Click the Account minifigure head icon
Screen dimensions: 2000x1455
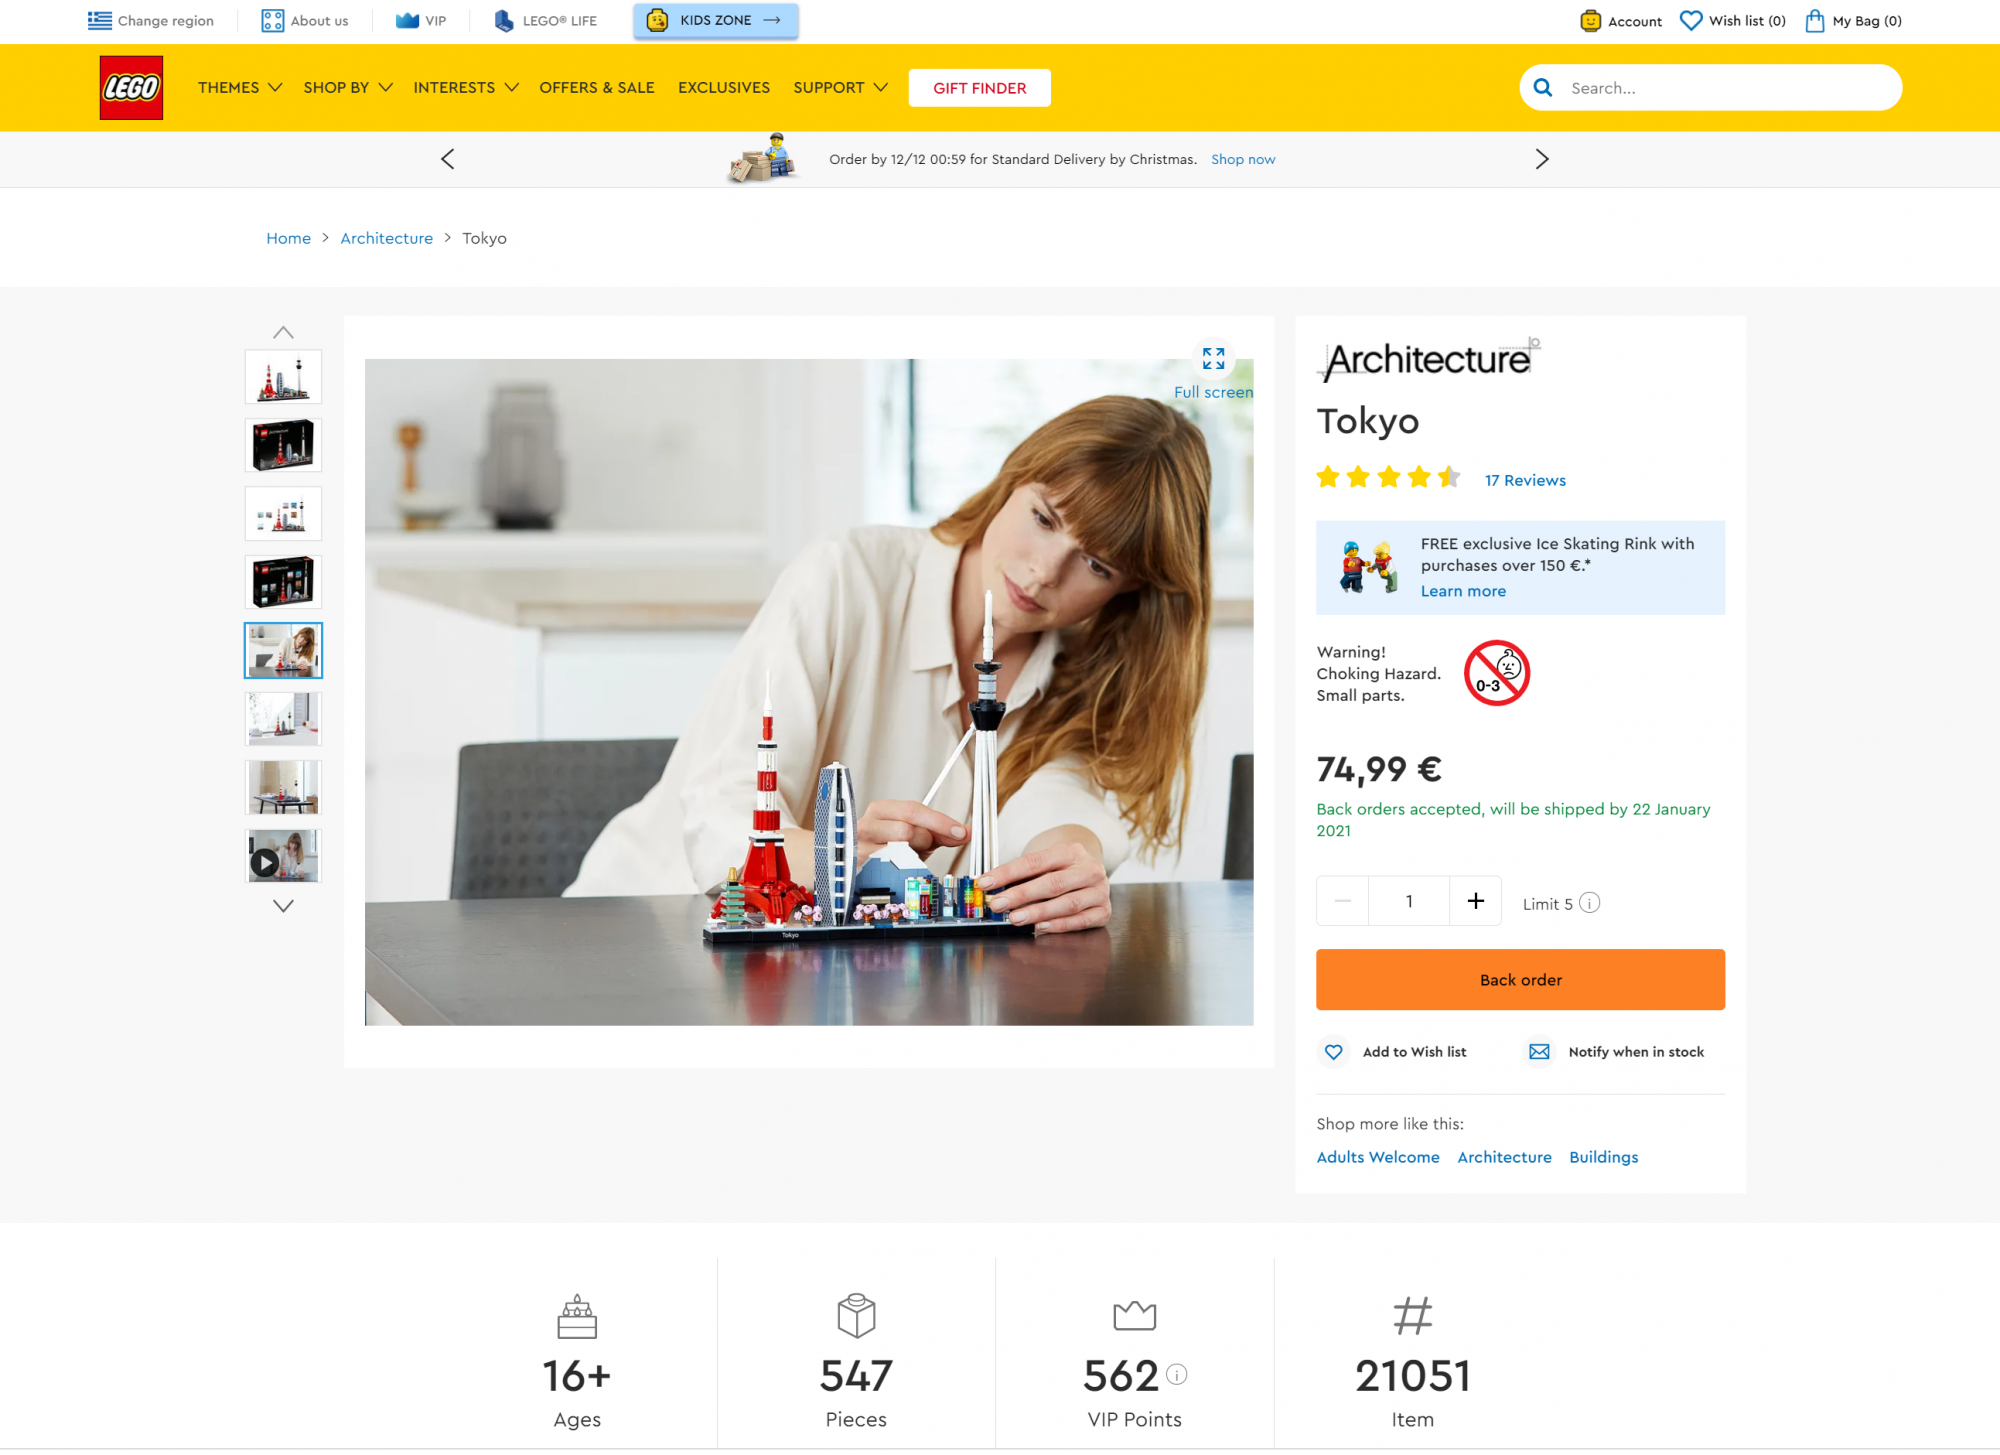[1590, 21]
